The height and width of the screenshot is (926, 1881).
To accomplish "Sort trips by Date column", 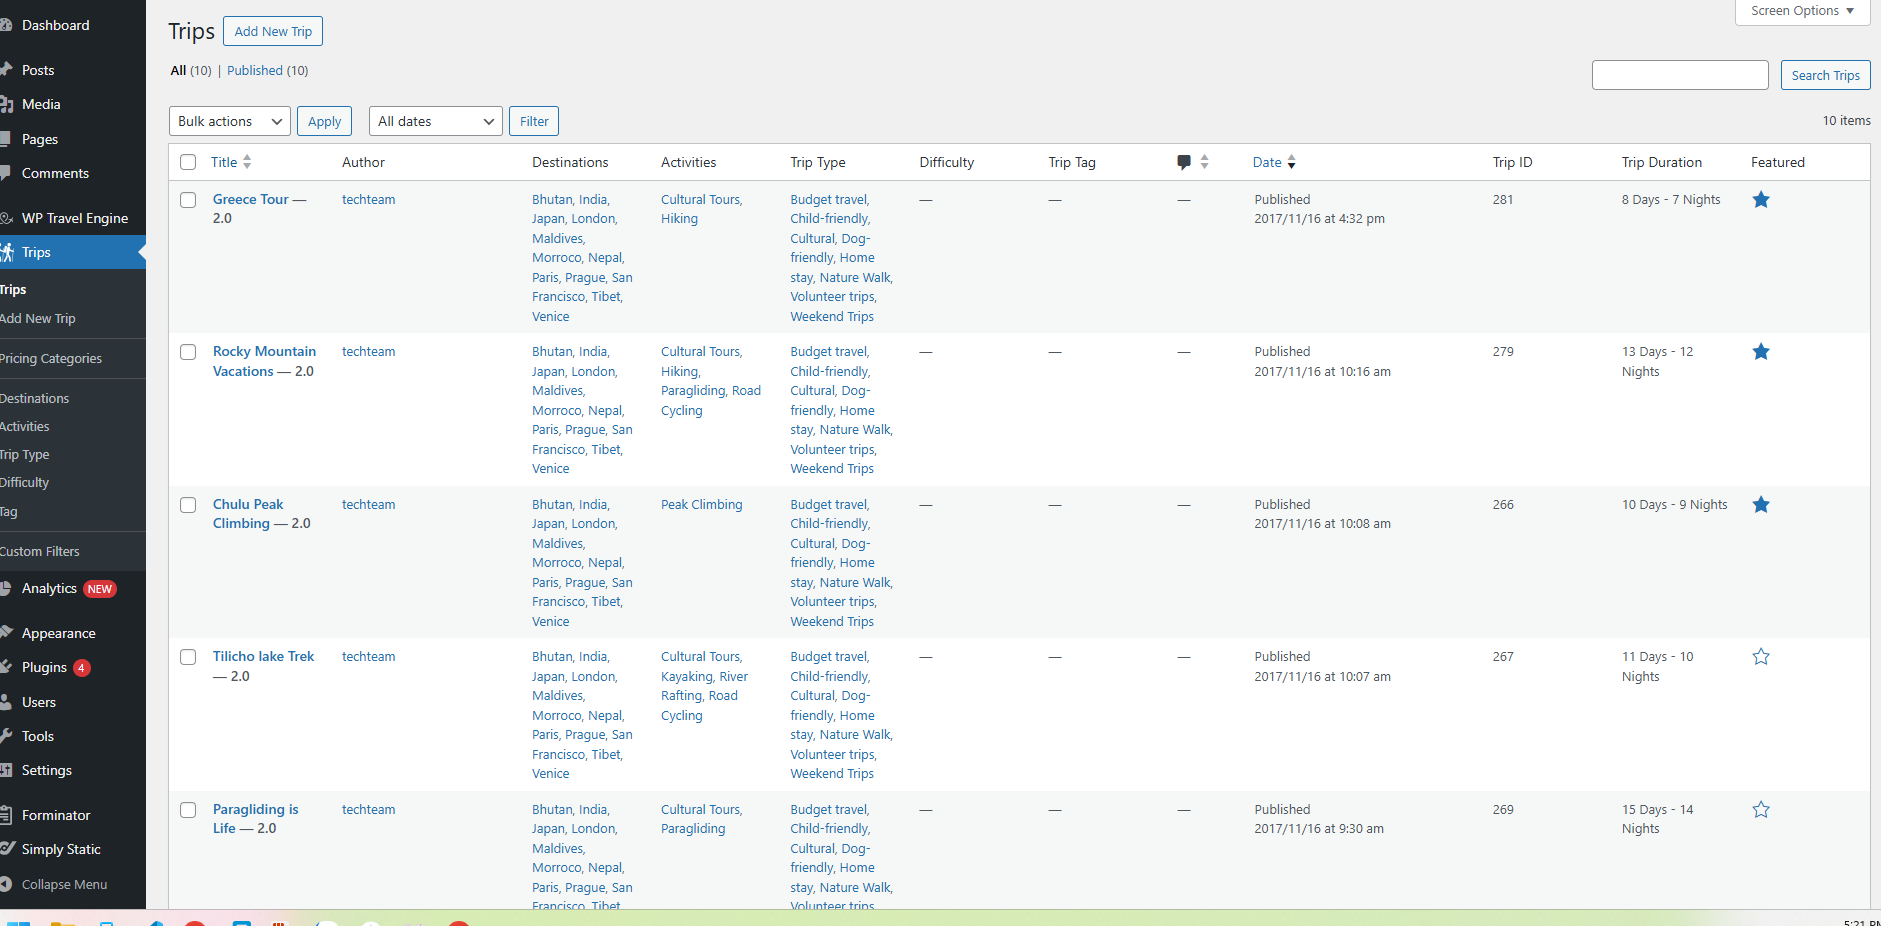I will point(1267,162).
